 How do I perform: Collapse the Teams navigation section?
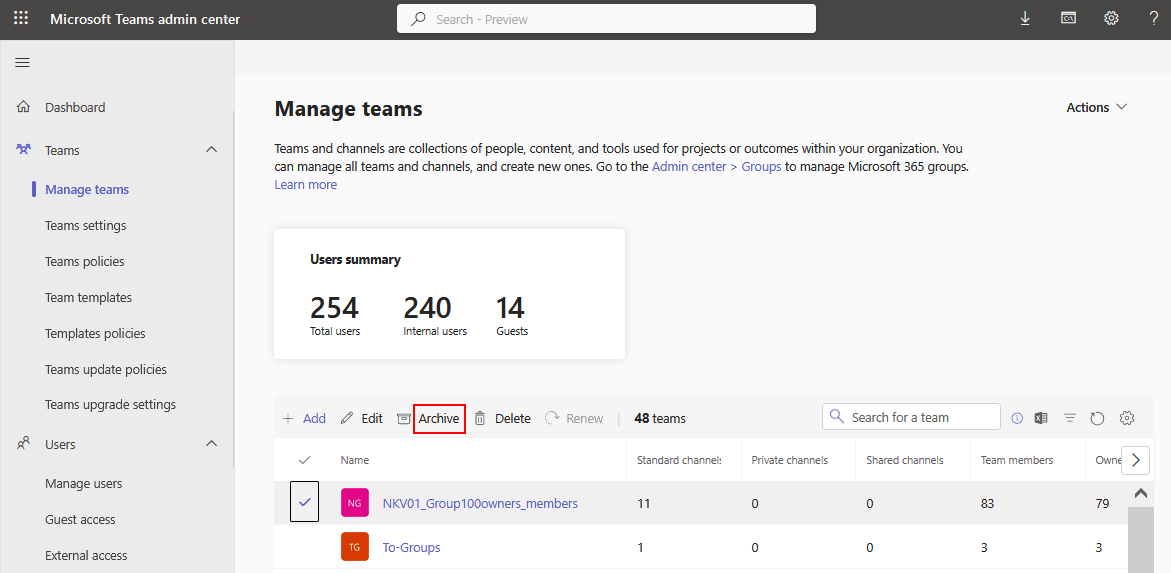coord(211,150)
